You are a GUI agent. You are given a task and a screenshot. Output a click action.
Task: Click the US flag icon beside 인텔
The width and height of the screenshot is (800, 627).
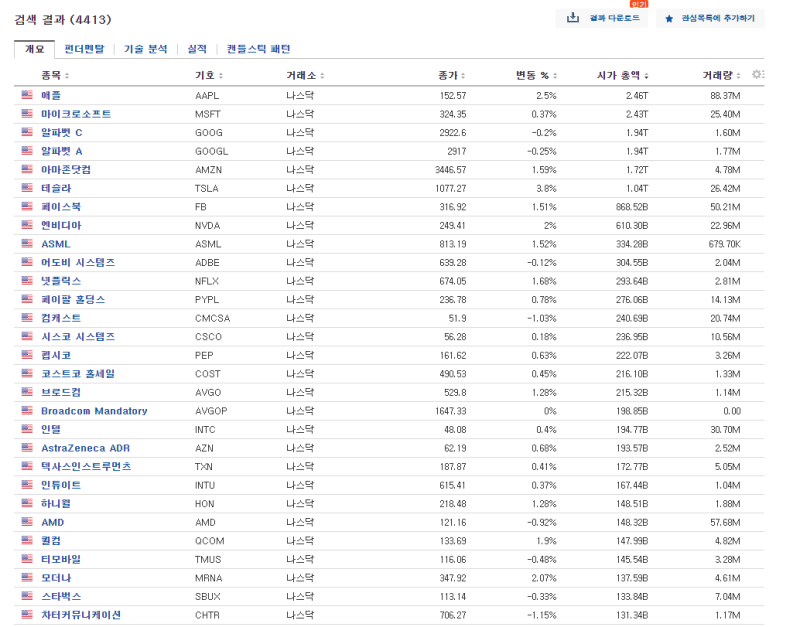pyautogui.click(x=27, y=429)
